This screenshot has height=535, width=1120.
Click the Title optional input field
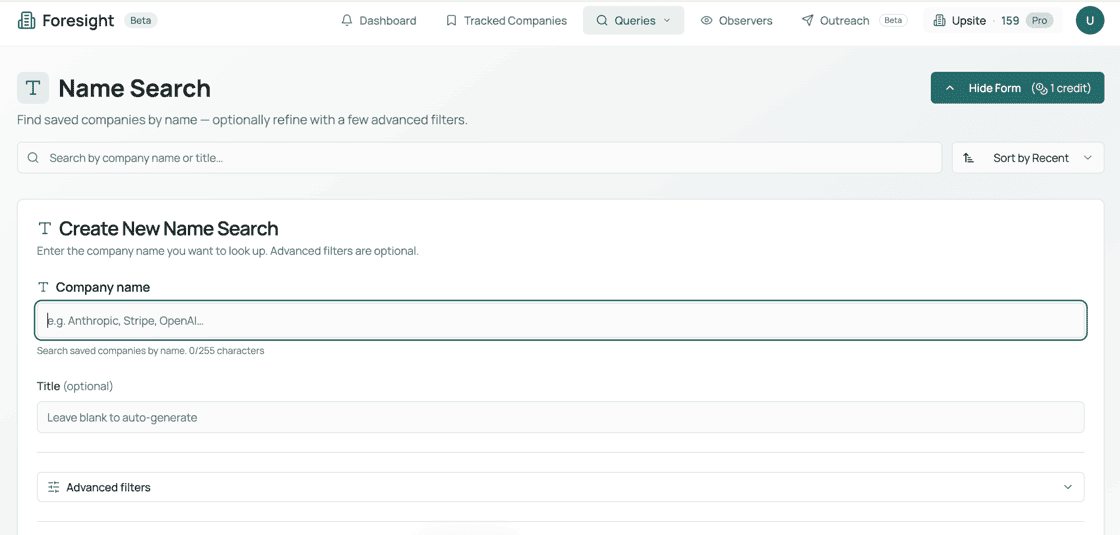[x=561, y=417]
